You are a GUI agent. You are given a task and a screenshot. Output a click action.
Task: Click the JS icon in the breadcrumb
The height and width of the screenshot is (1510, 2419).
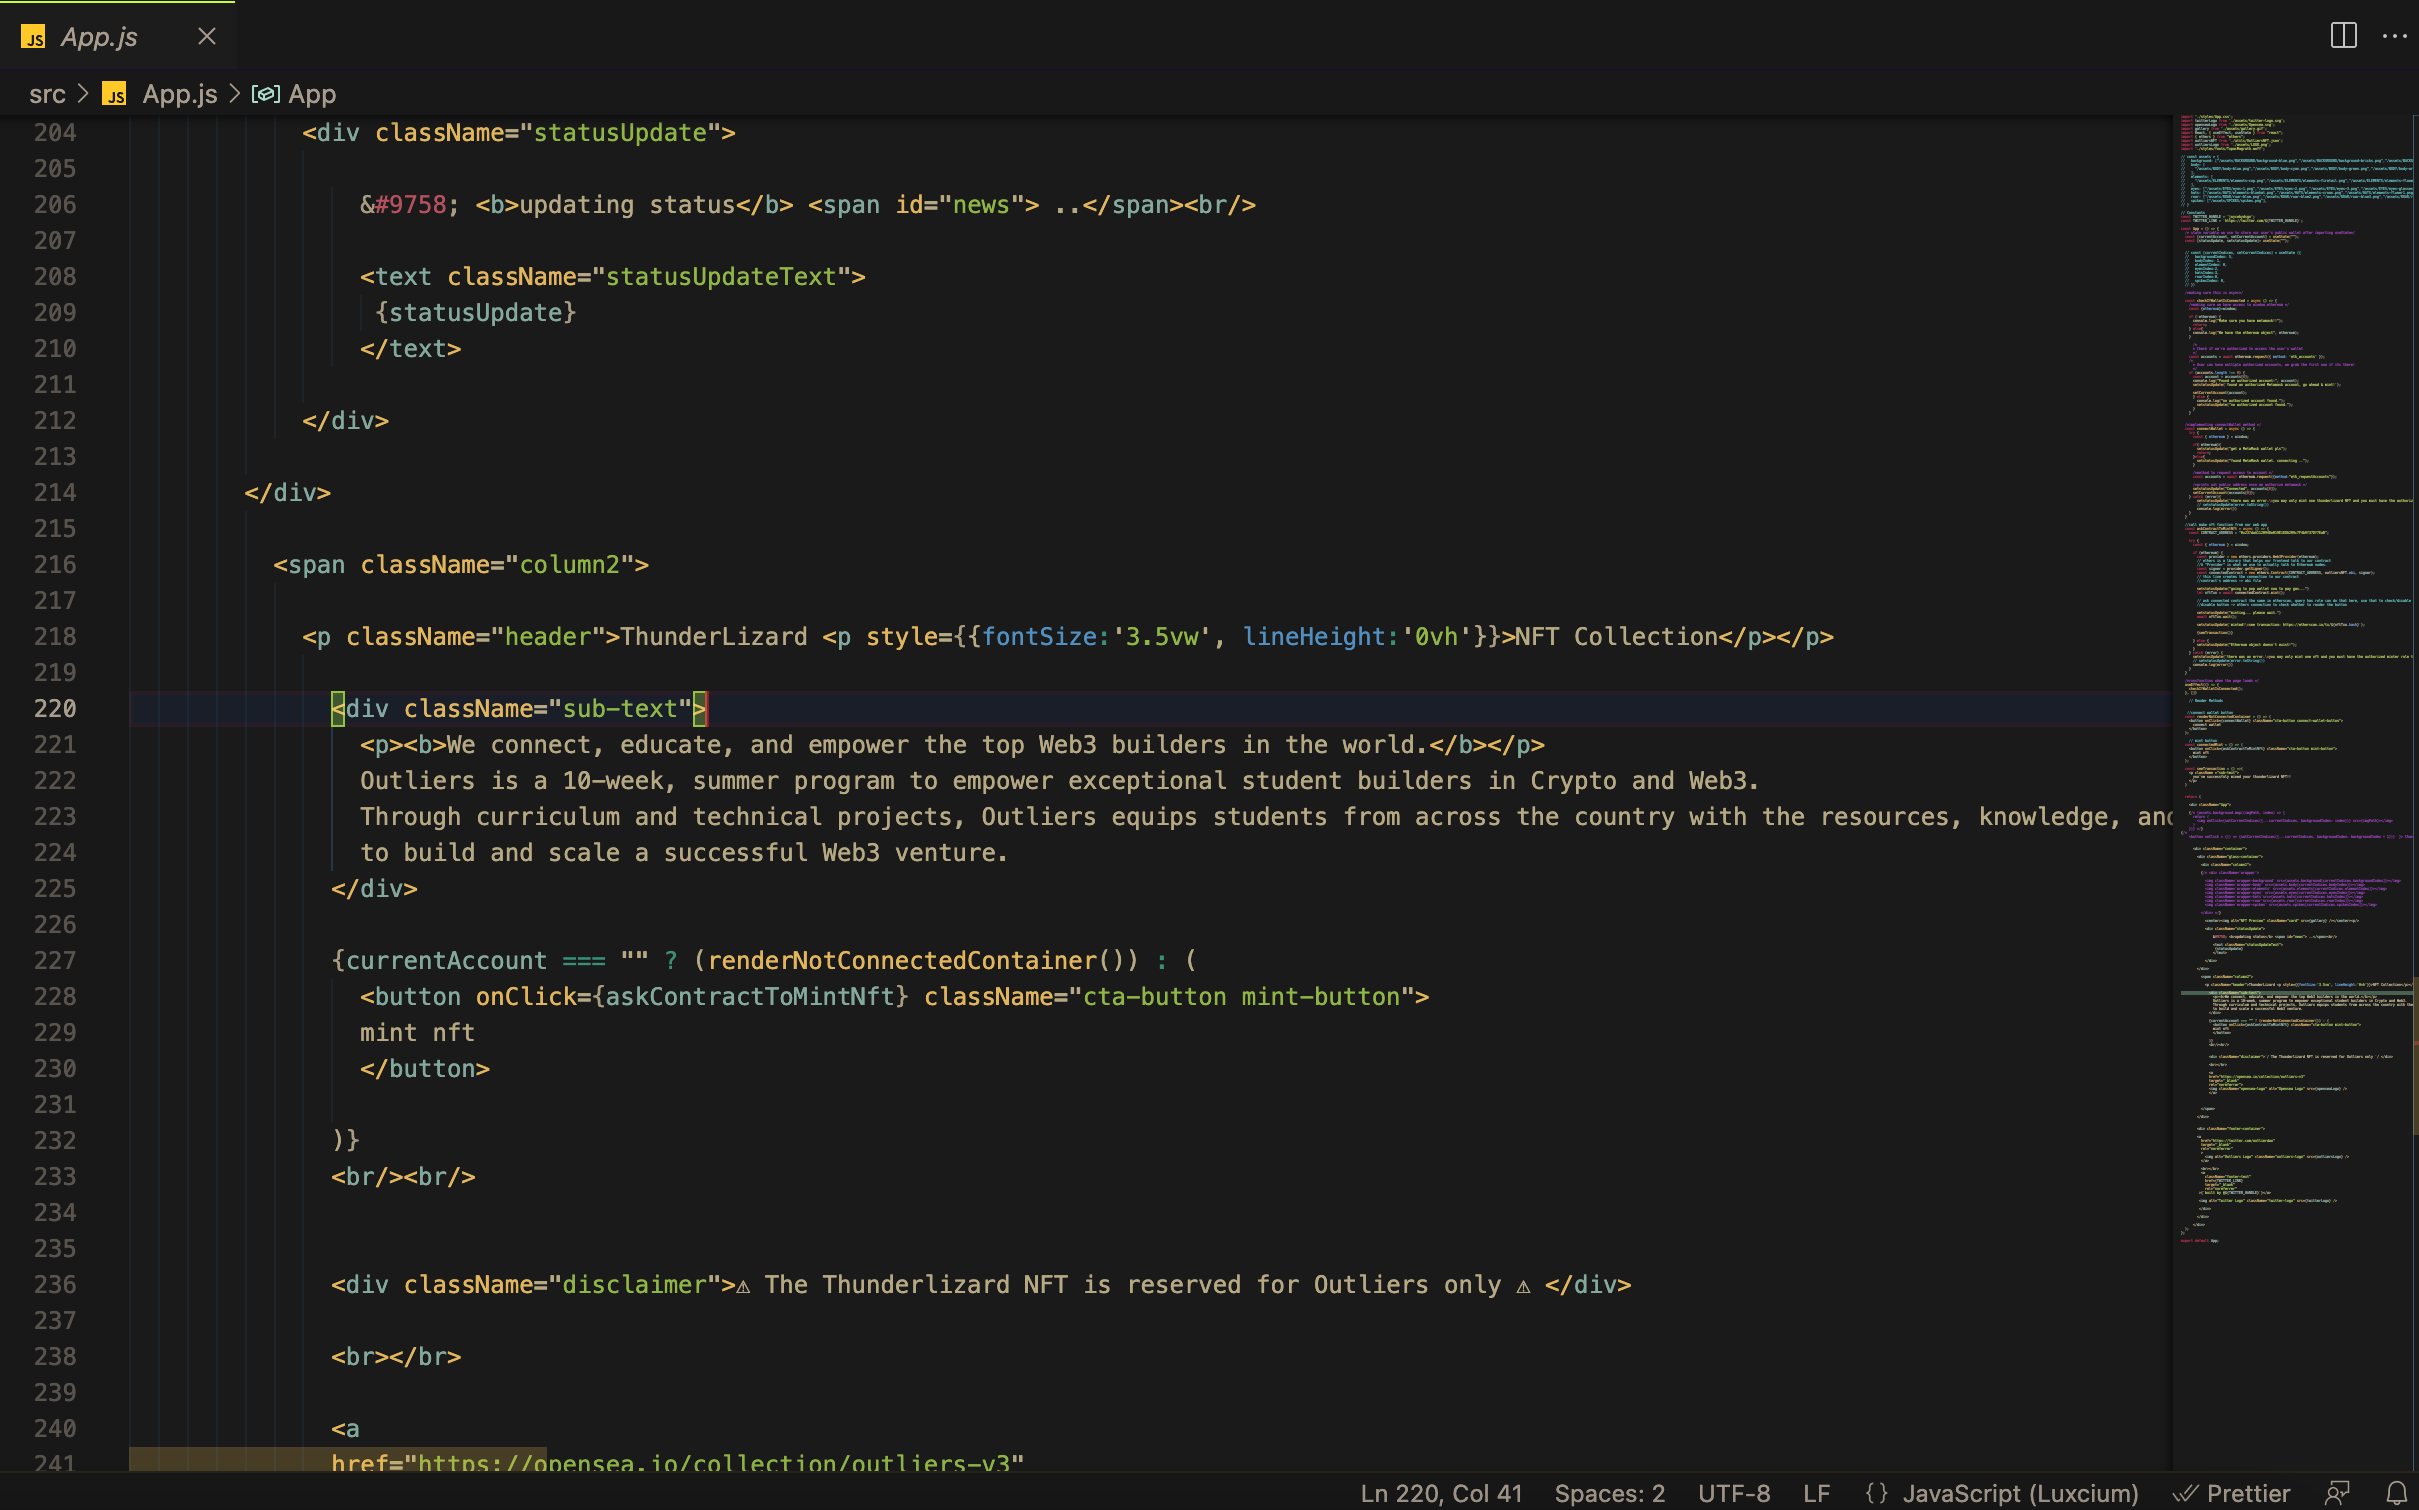[x=115, y=95]
